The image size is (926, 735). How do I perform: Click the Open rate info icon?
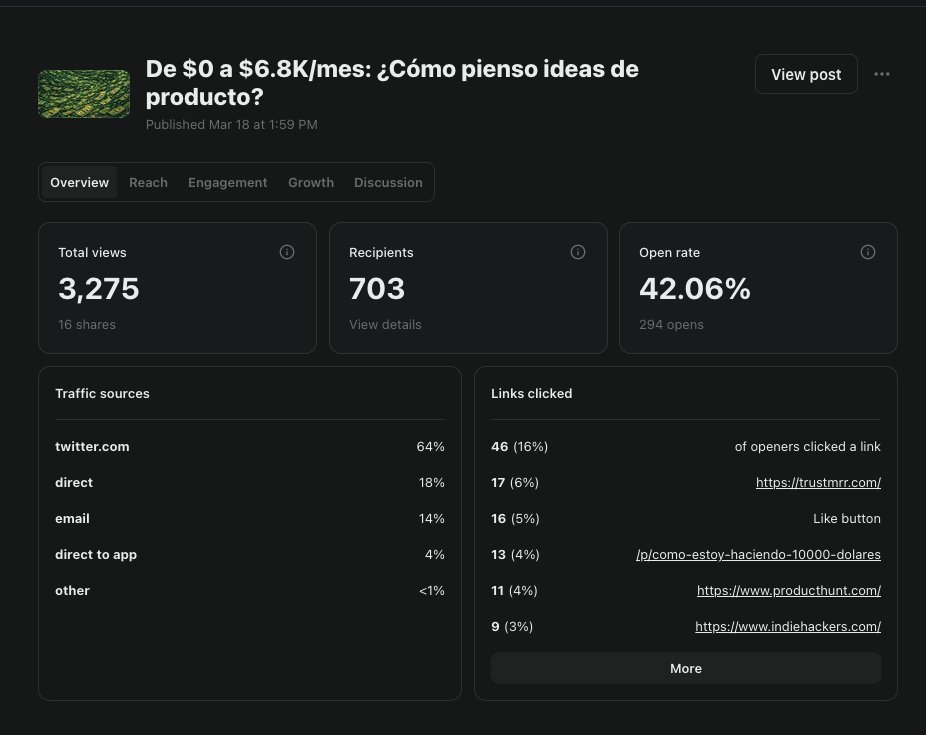[868, 252]
